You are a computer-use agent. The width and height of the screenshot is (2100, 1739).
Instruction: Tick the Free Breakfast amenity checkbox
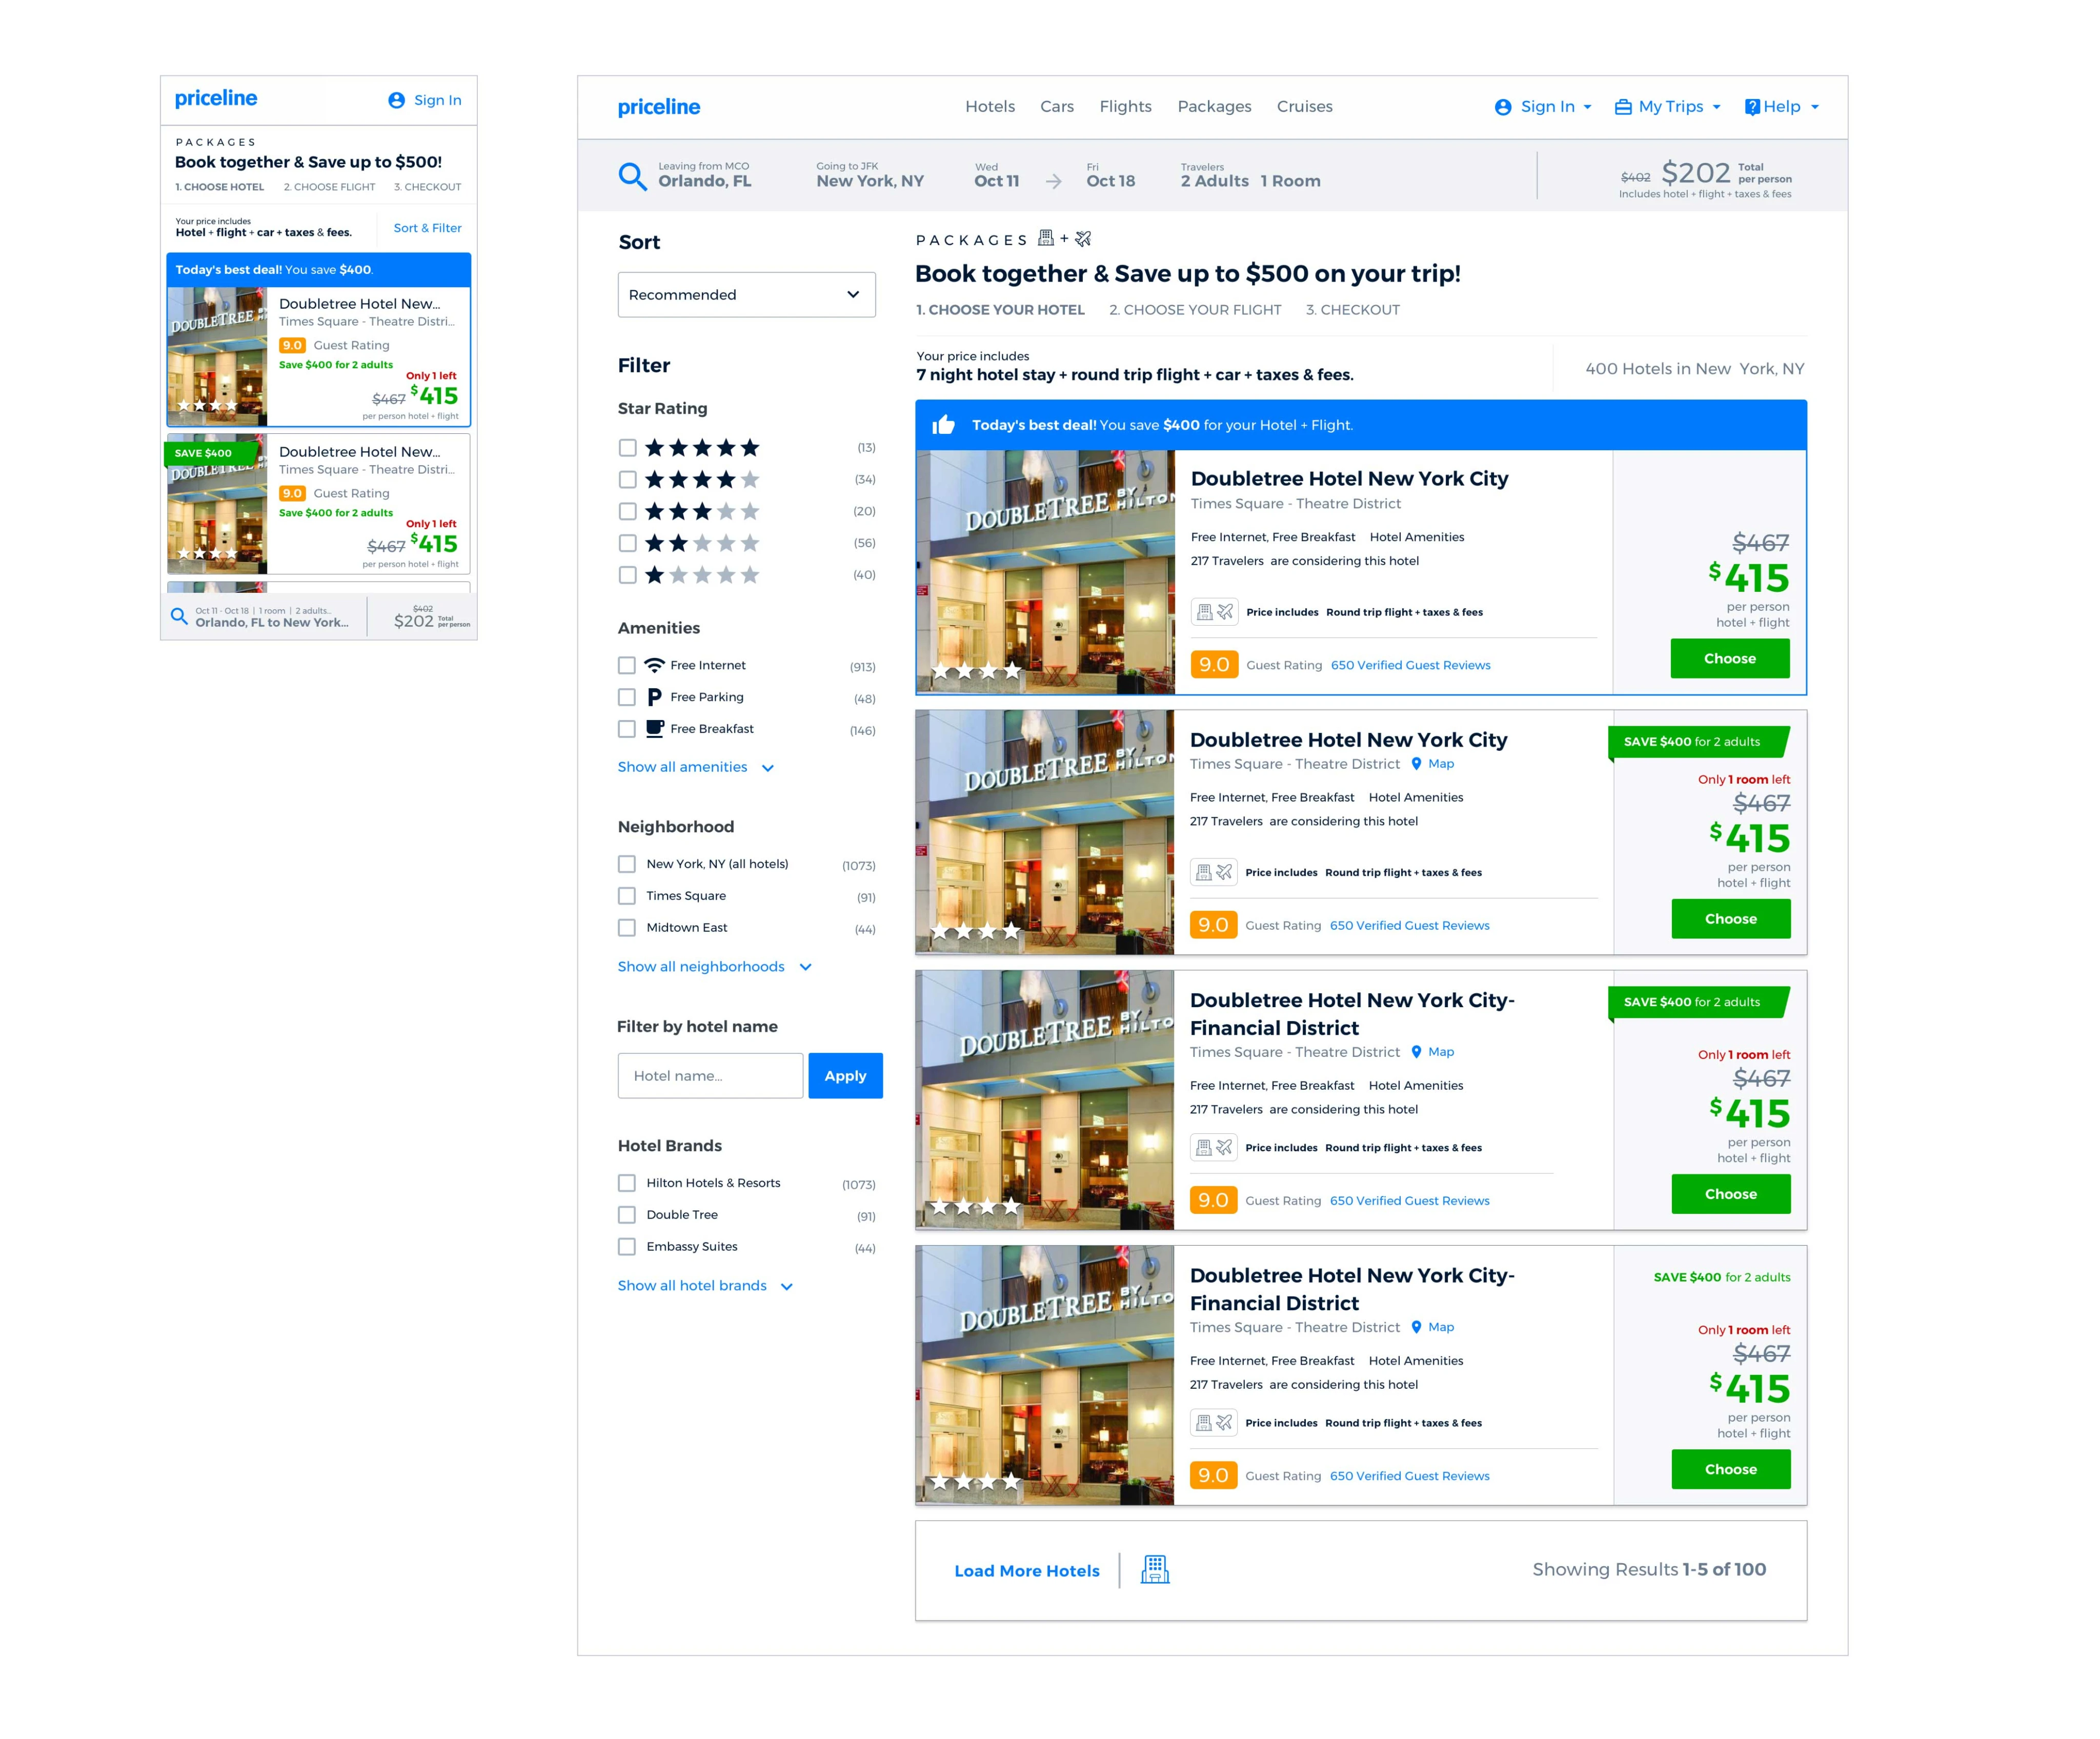627,729
